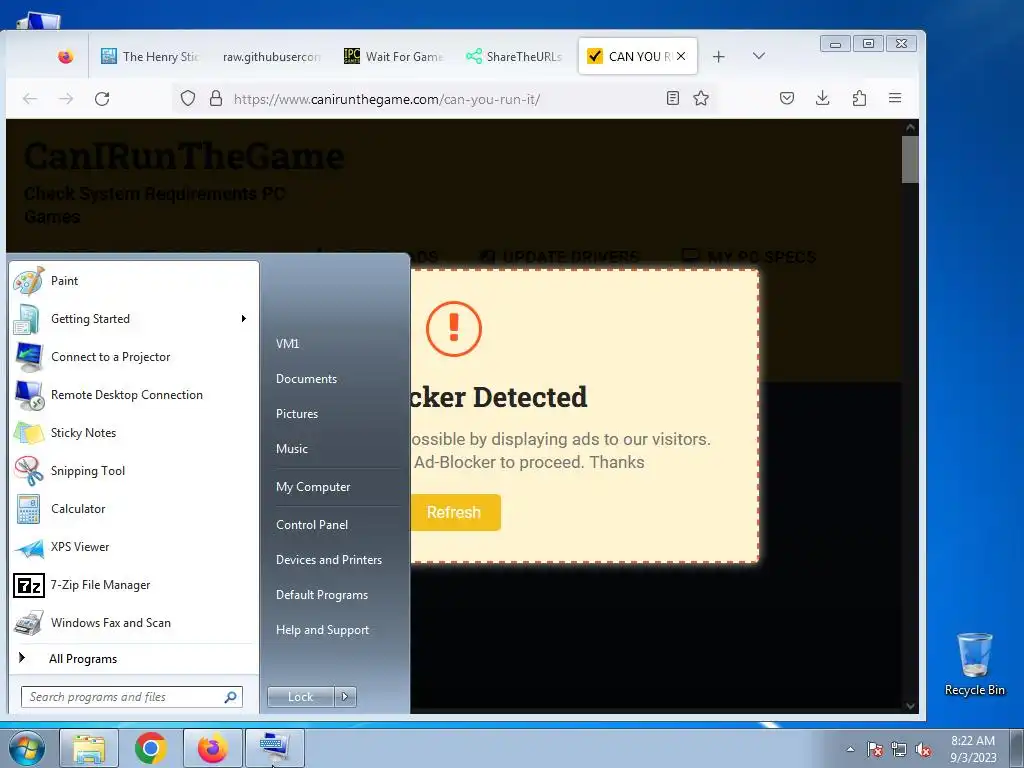The image size is (1024, 768).
Task: Show site security padlock info
Action: (x=216, y=99)
